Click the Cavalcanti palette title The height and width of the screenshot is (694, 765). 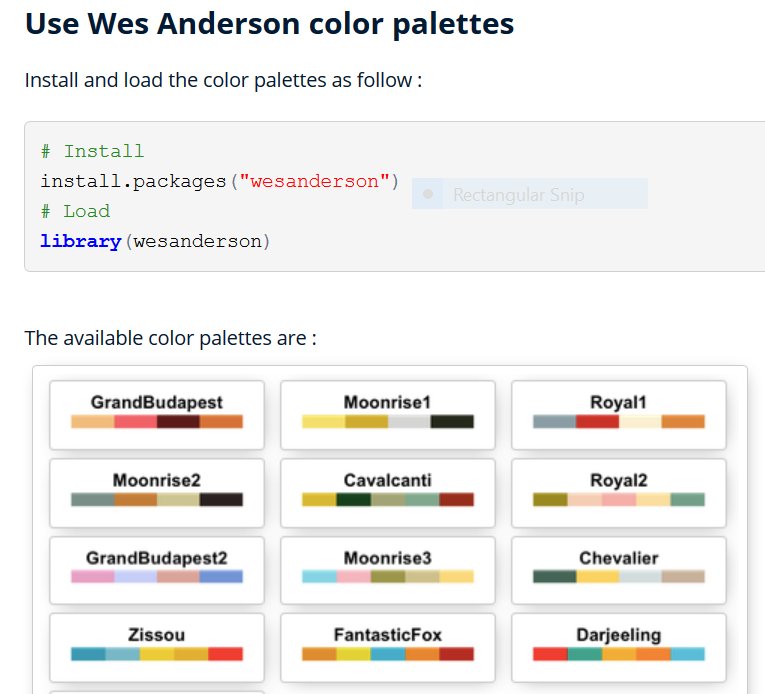387,480
